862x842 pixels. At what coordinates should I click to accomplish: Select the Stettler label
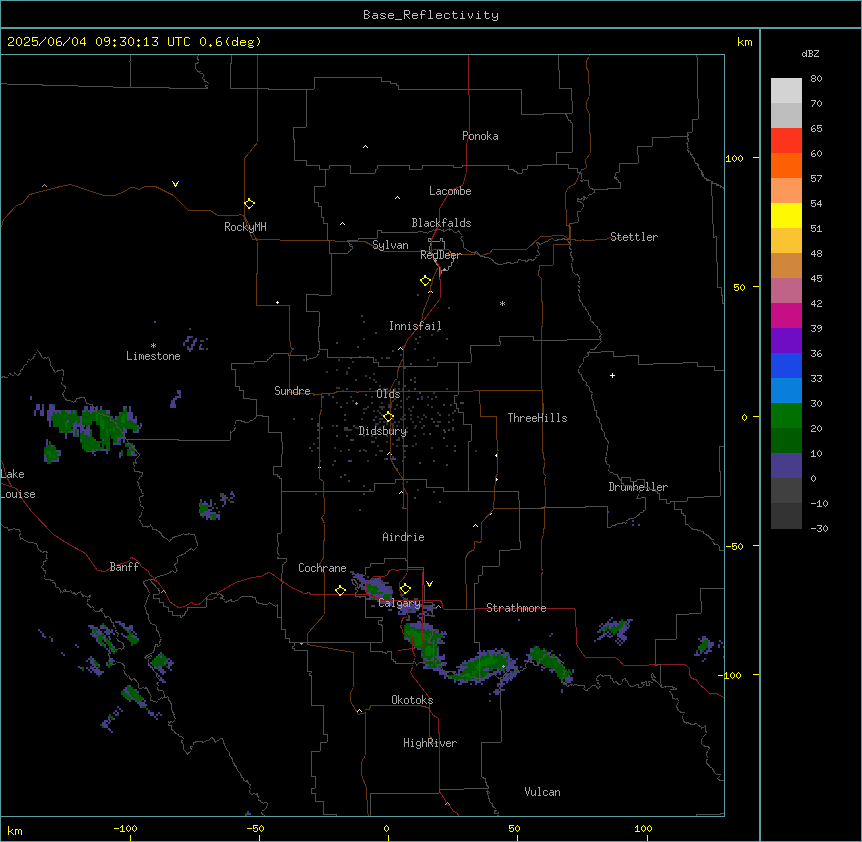point(634,237)
